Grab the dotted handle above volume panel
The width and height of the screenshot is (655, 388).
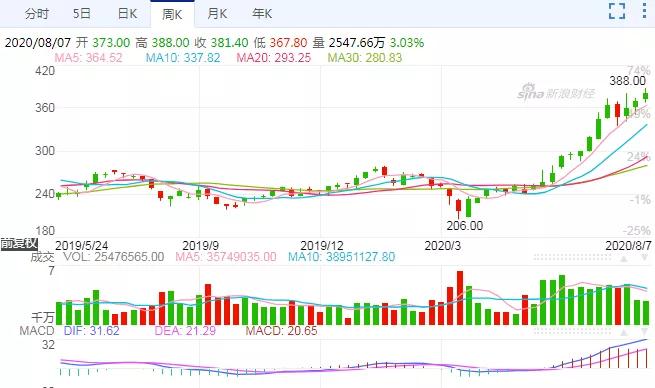click(x=572, y=258)
